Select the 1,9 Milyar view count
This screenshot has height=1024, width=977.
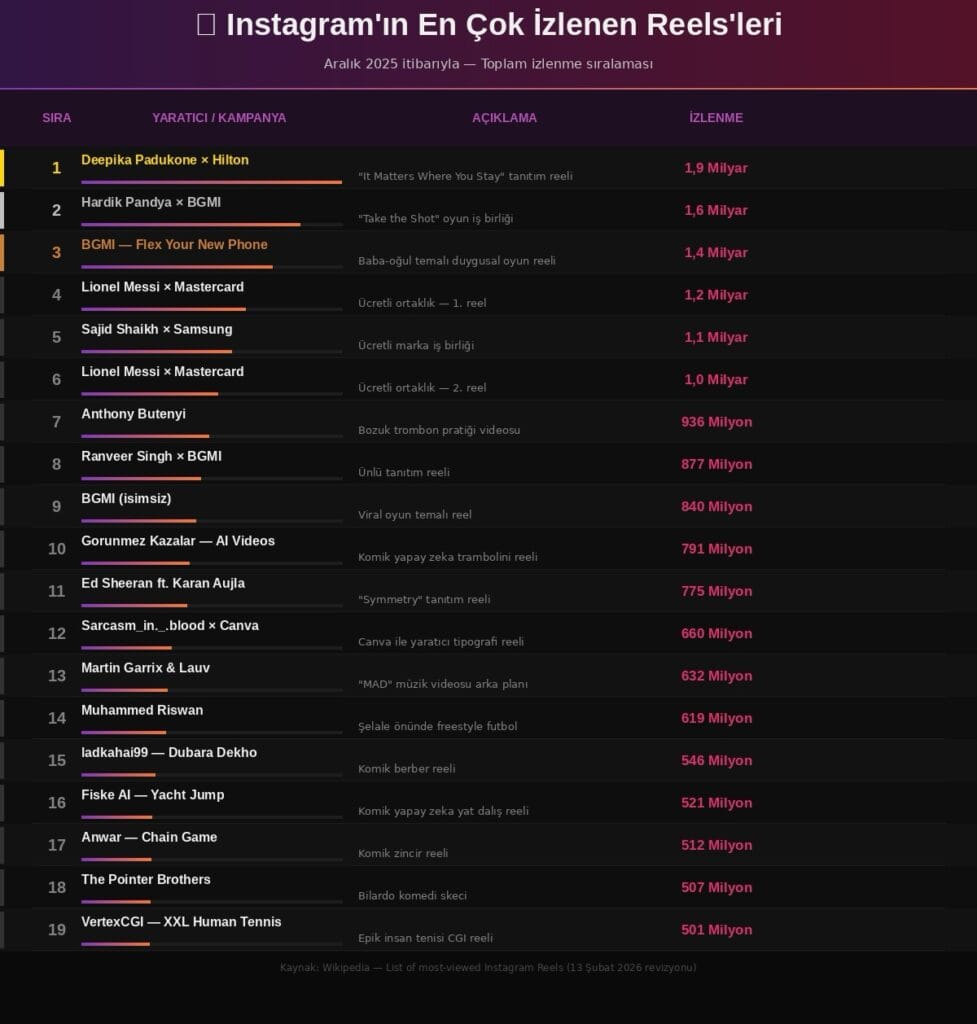[716, 168]
